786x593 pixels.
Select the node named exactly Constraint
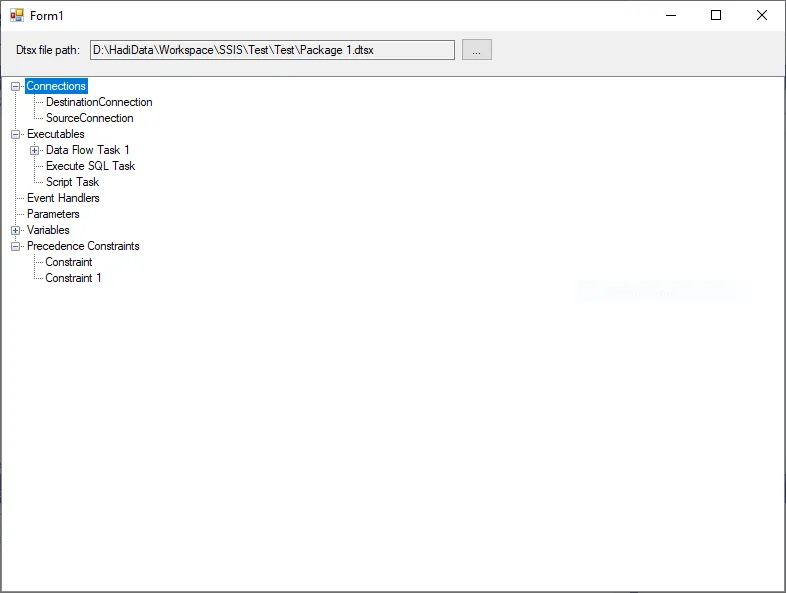69,263
